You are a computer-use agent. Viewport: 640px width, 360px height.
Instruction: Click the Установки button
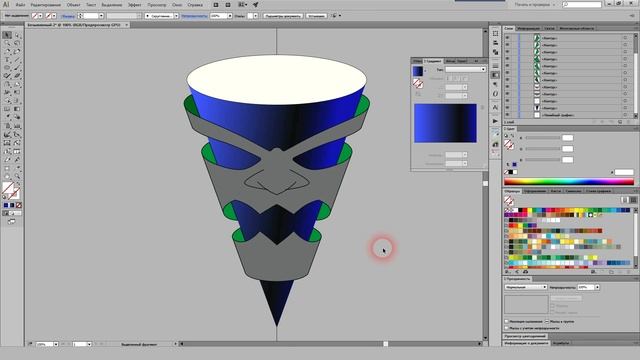coord(316,16)
